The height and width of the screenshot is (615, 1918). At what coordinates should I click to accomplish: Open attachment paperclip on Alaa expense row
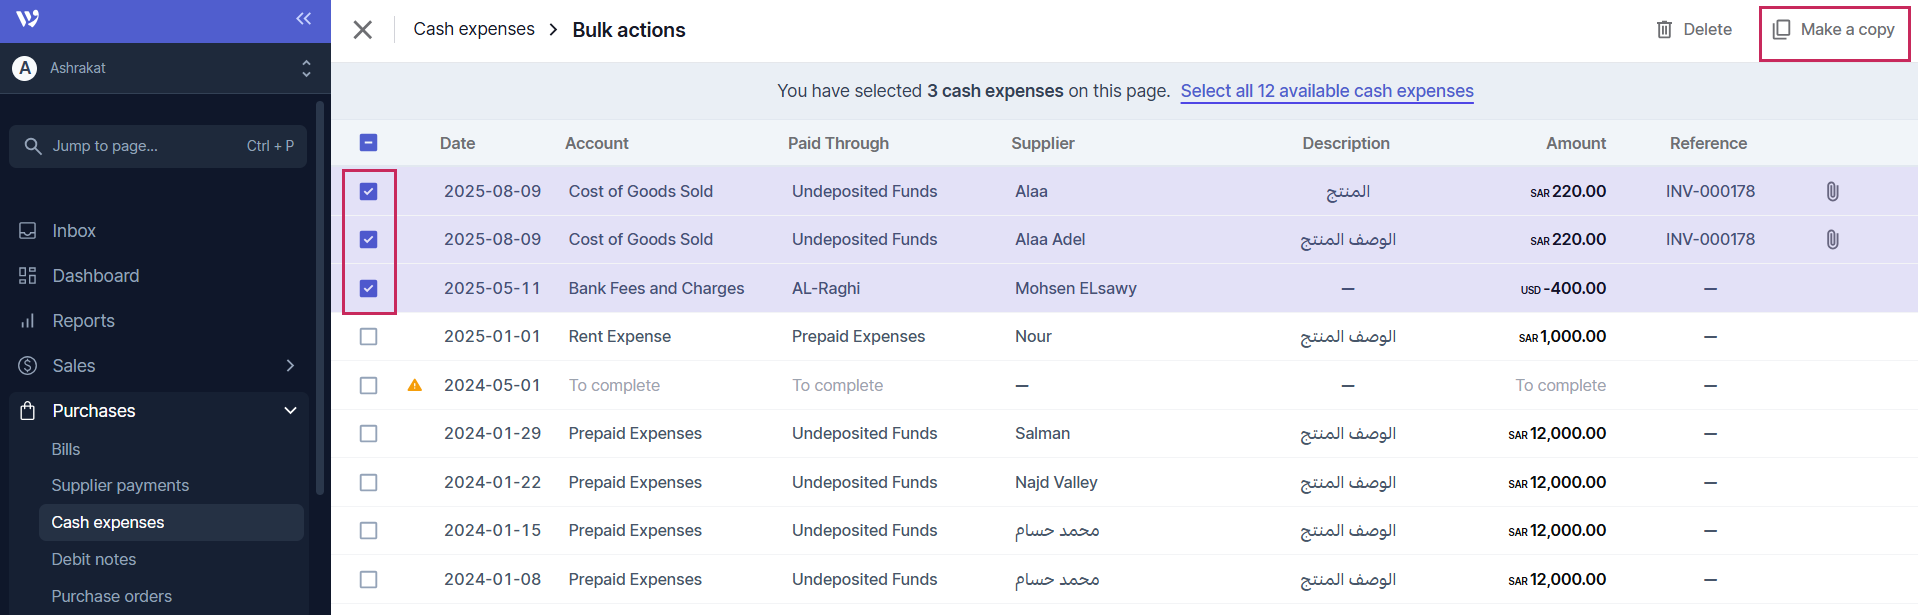pos(1832,191)
